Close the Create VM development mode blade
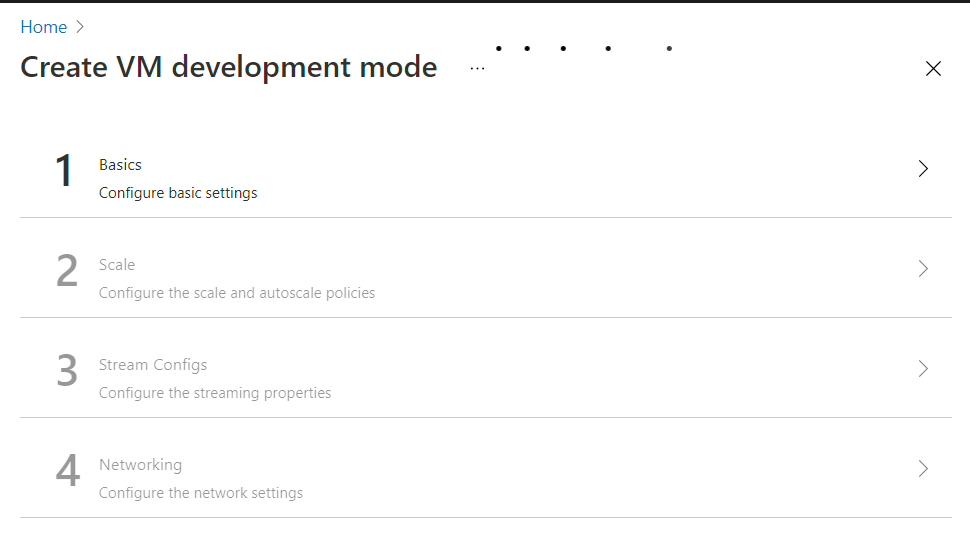The width and height of the screenshot is (970, 552). [x=933, y=69]
